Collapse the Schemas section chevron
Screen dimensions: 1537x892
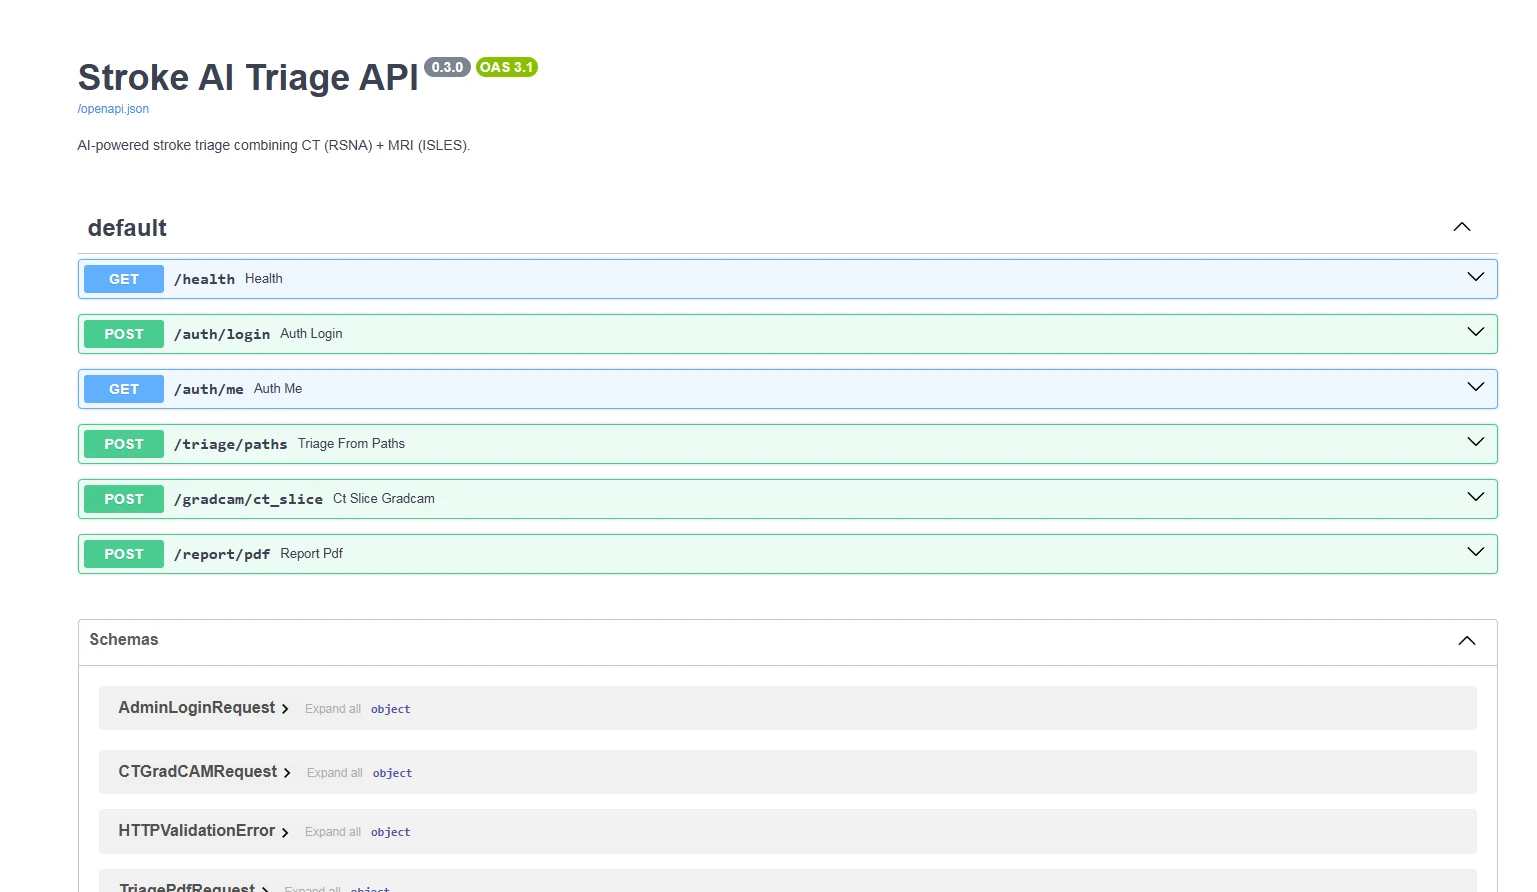(1467, 641)
